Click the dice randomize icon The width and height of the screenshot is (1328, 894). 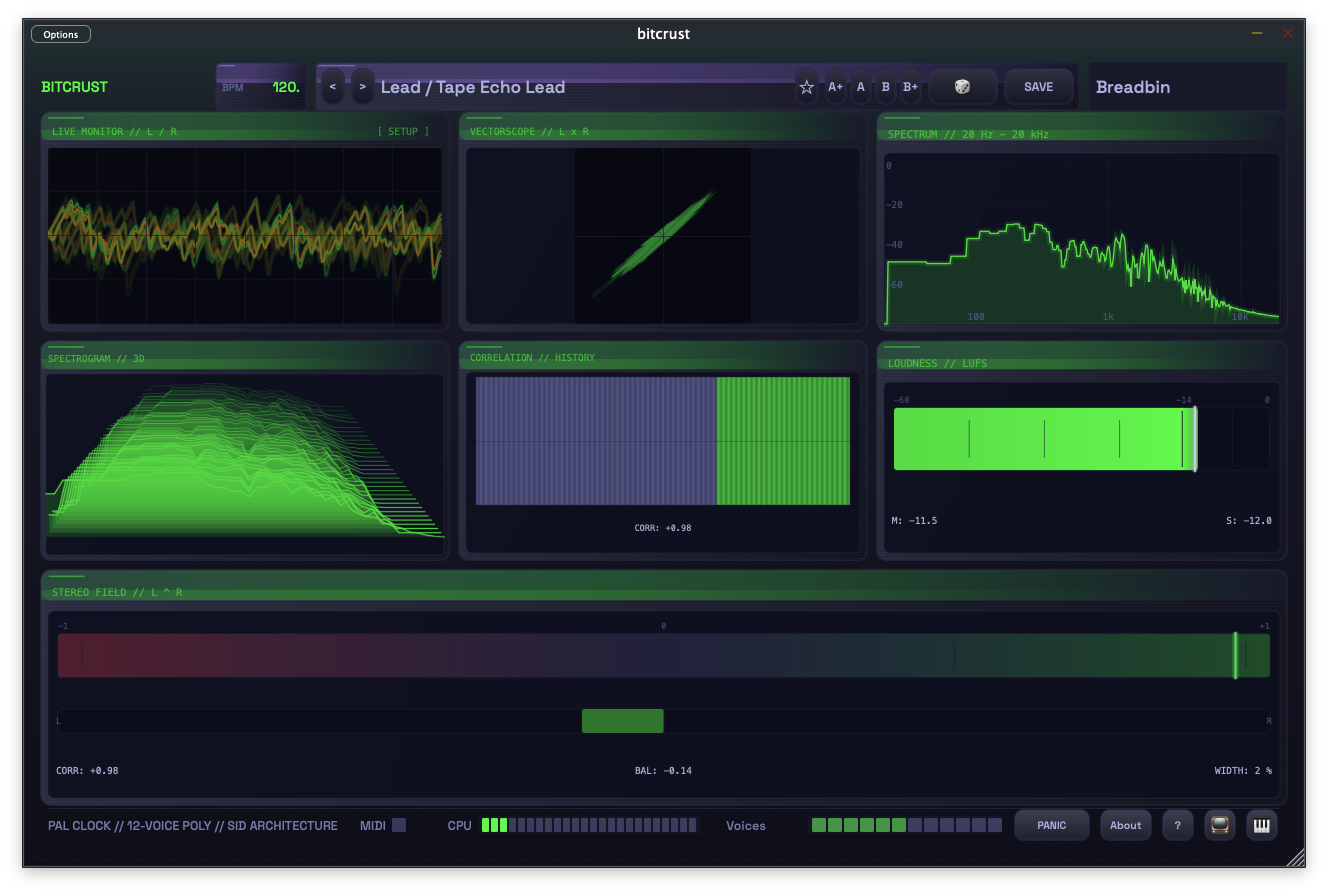pos(962,87)
